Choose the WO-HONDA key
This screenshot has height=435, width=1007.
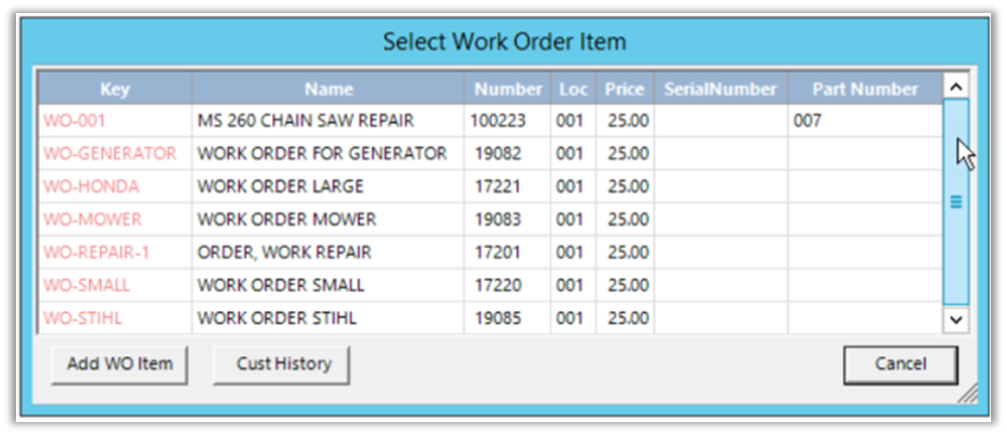tap(91, 187)
